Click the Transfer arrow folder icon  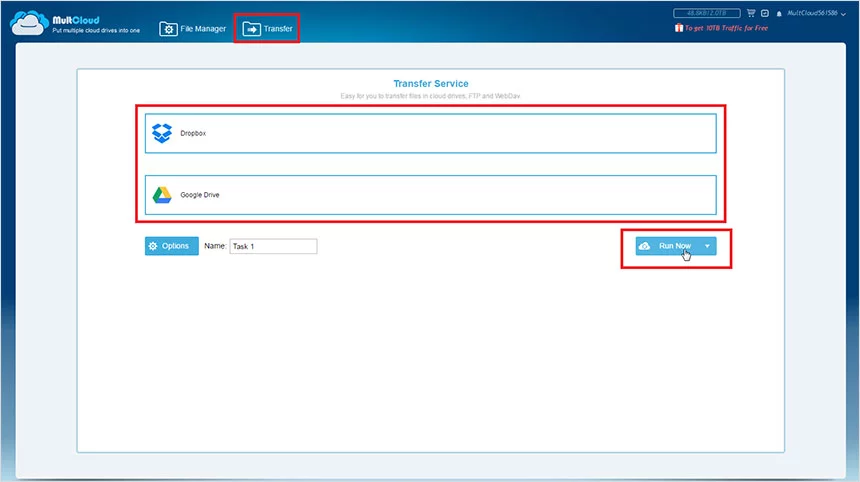point(251,29)
